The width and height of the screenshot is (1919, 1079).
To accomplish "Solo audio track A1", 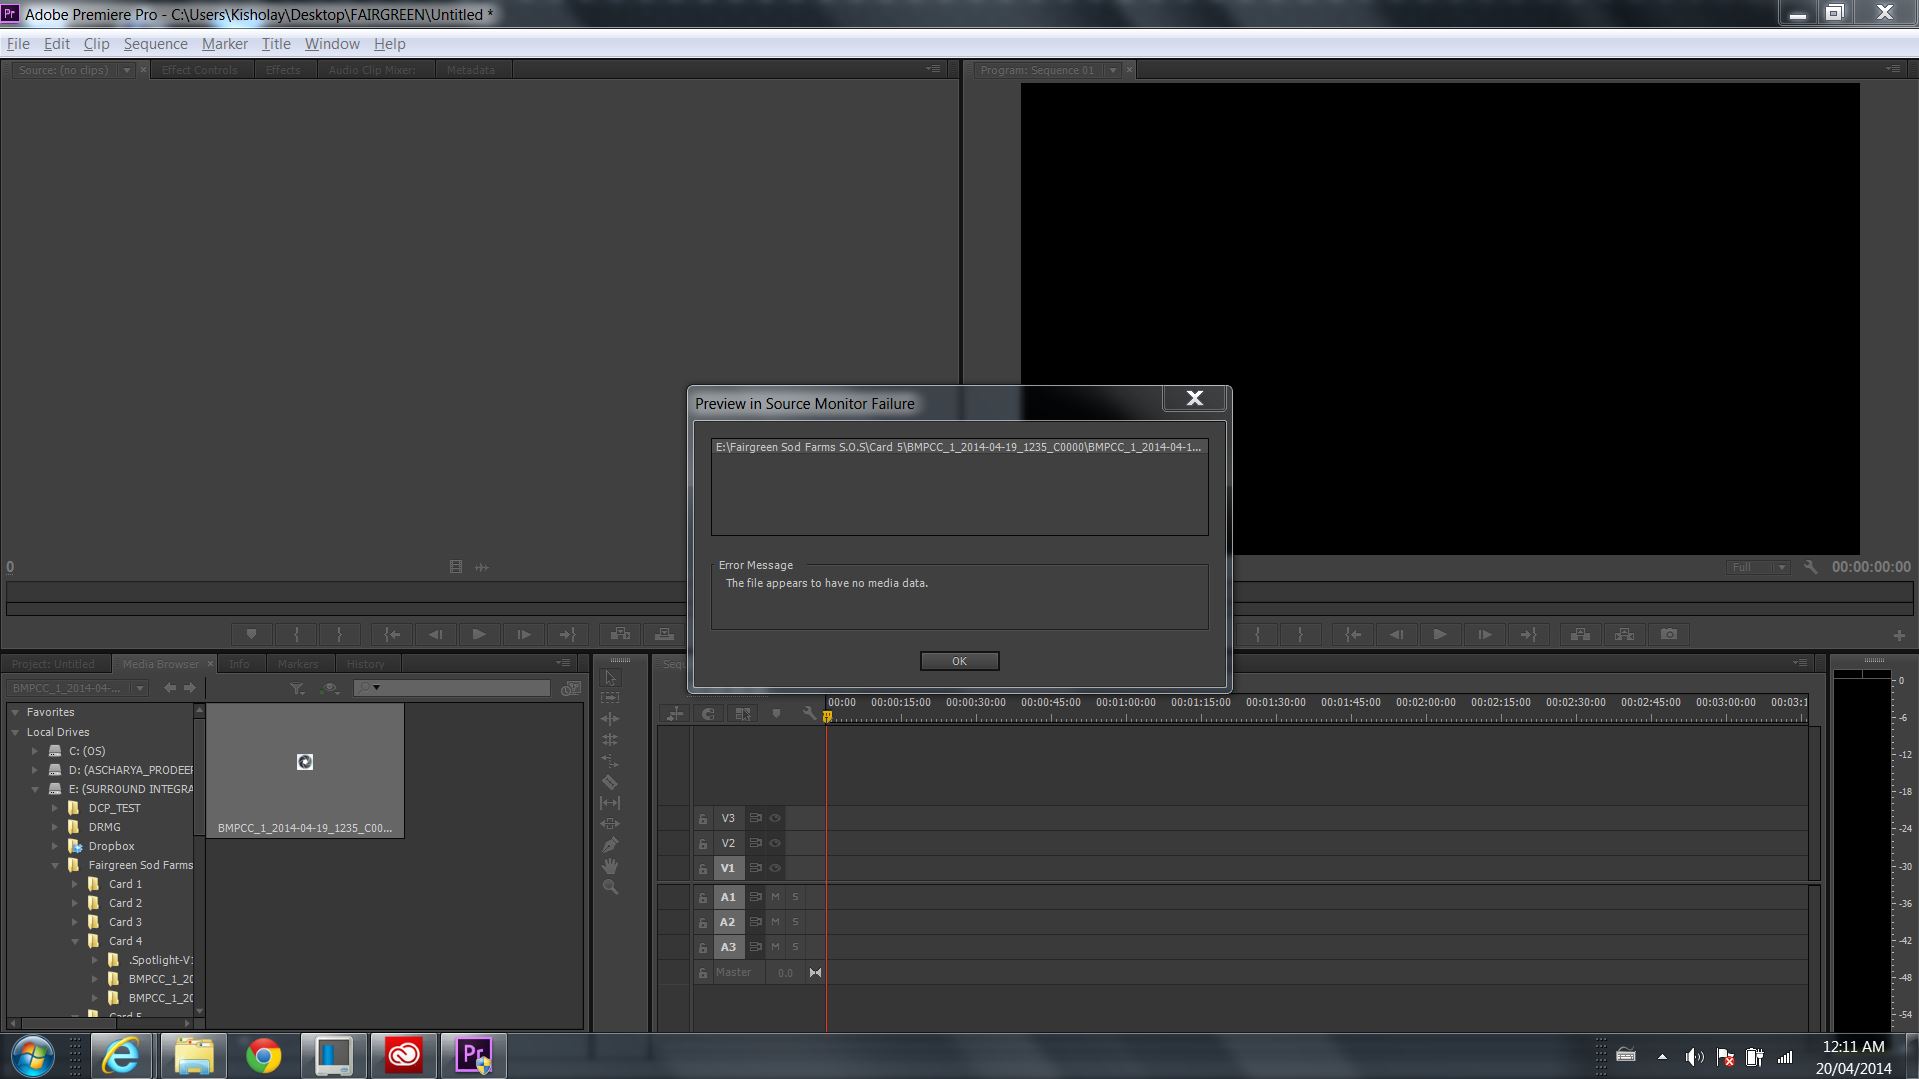I will (x=796, y=897).
